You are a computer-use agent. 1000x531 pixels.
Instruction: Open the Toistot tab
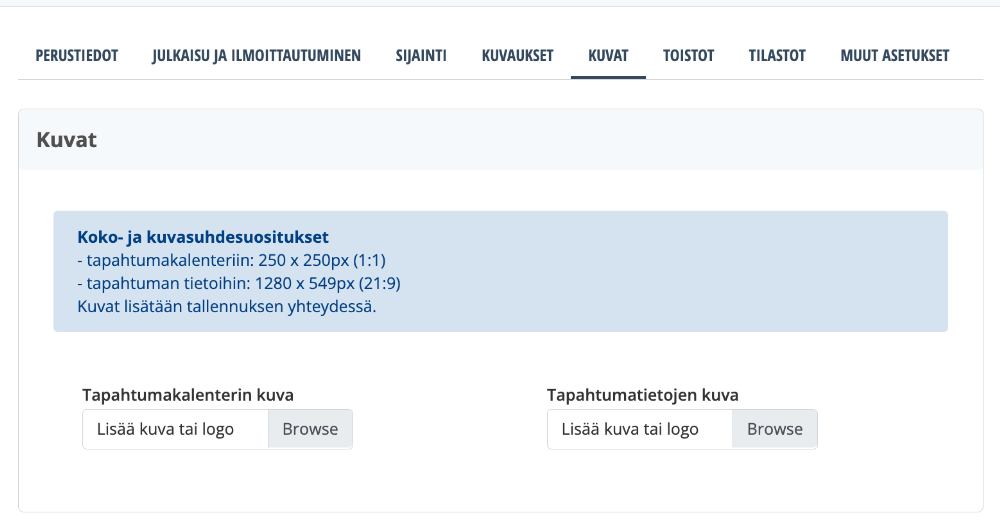coord(688,56)
